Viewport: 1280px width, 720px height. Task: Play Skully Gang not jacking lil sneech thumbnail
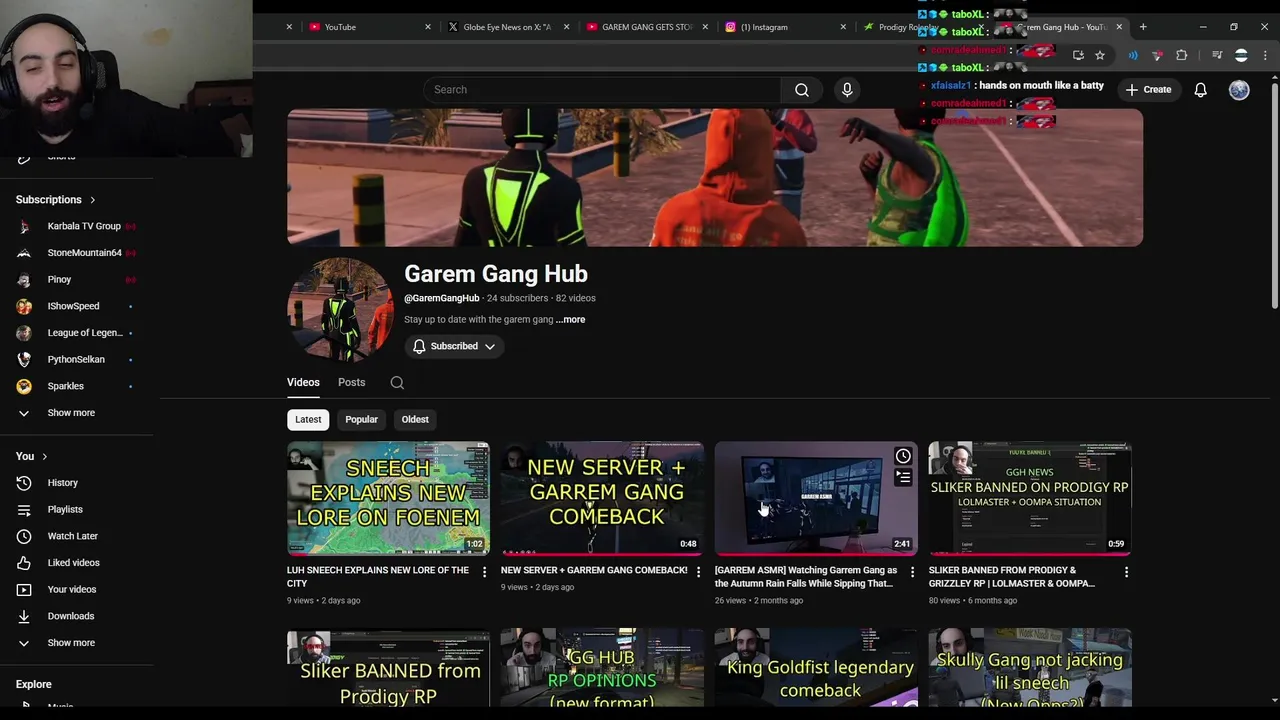[1030, 667]
